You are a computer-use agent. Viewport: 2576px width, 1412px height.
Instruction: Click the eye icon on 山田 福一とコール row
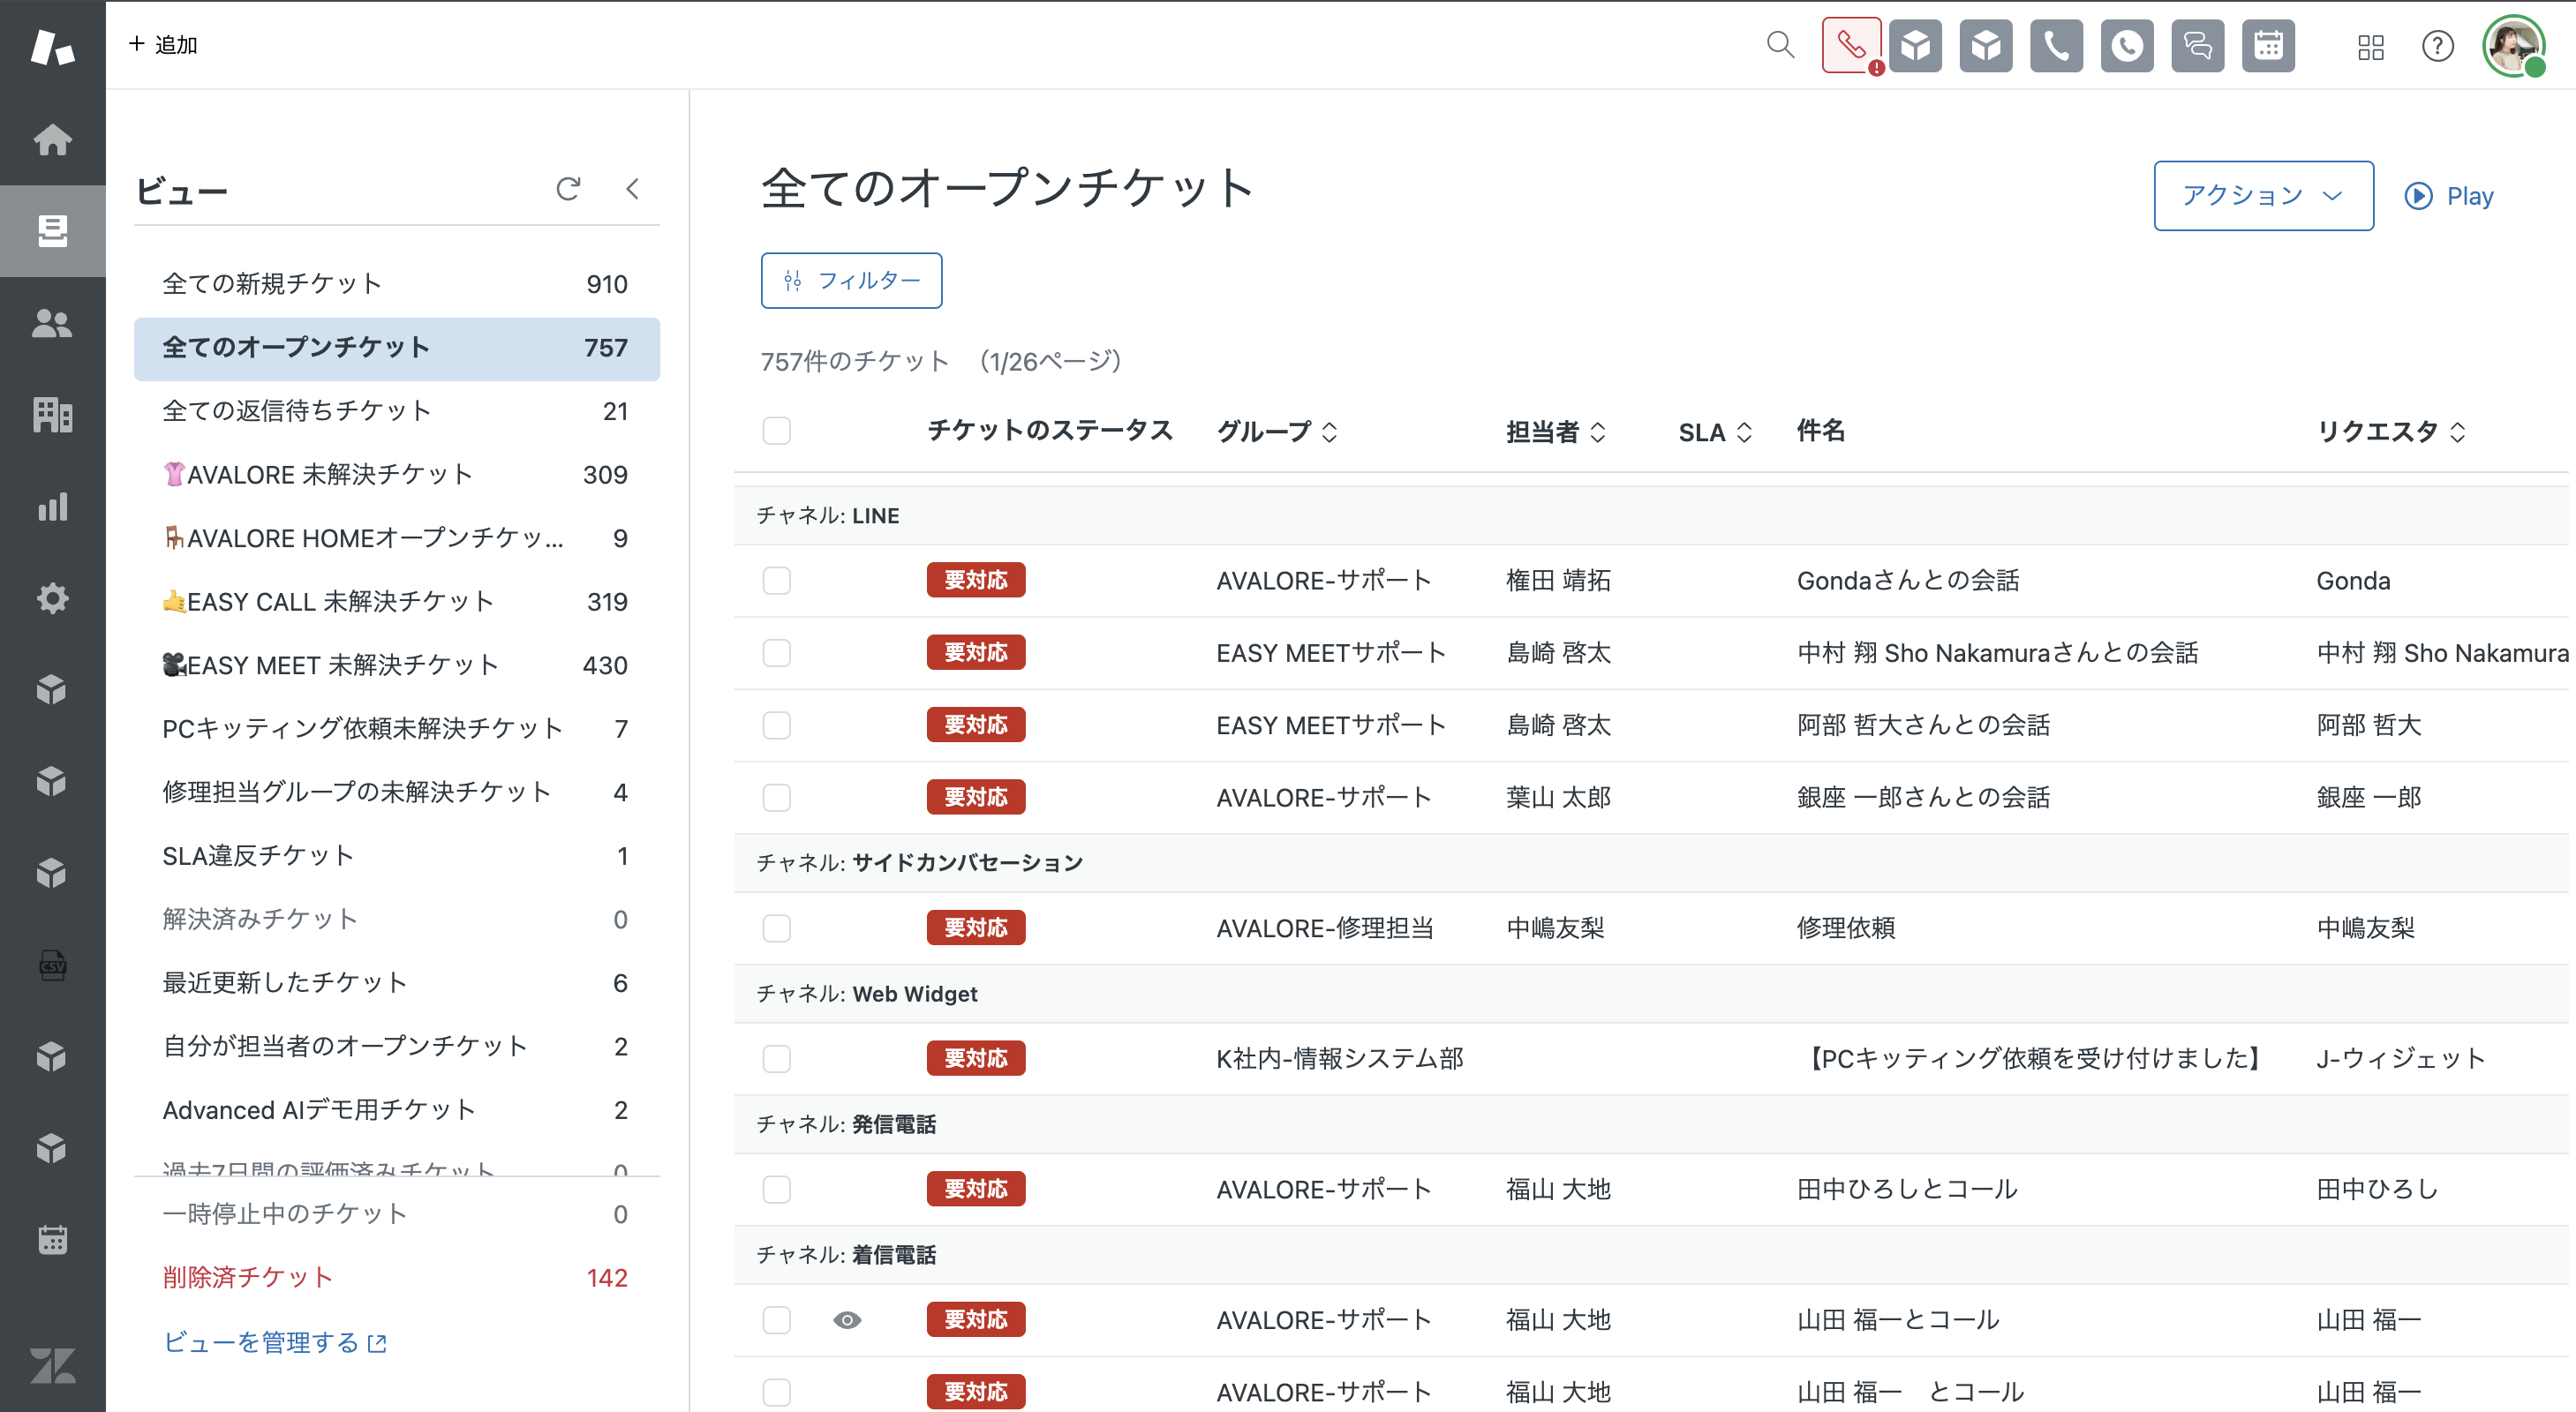point(846,1320)
